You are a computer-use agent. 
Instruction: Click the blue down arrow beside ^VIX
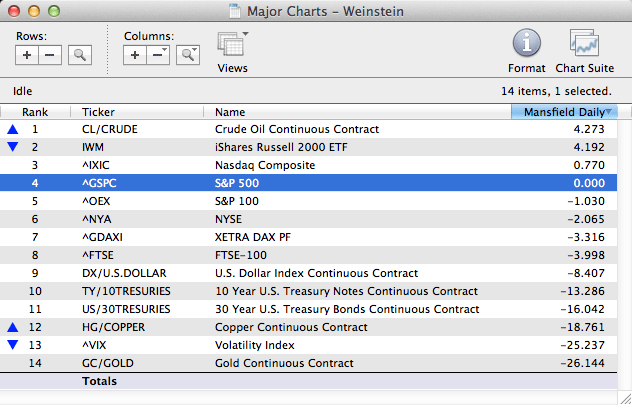(12, 345)
